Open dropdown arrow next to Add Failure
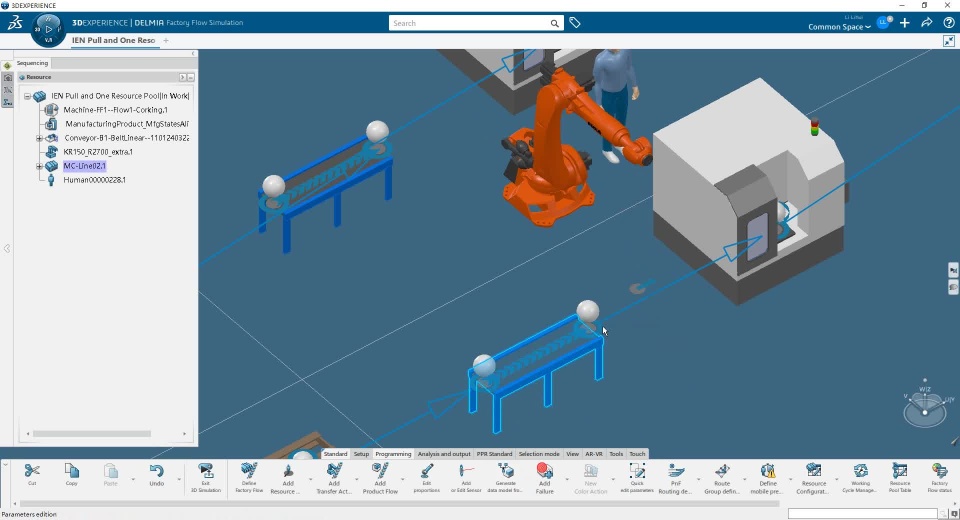960x520 pixels. click(x=566, y=478)
